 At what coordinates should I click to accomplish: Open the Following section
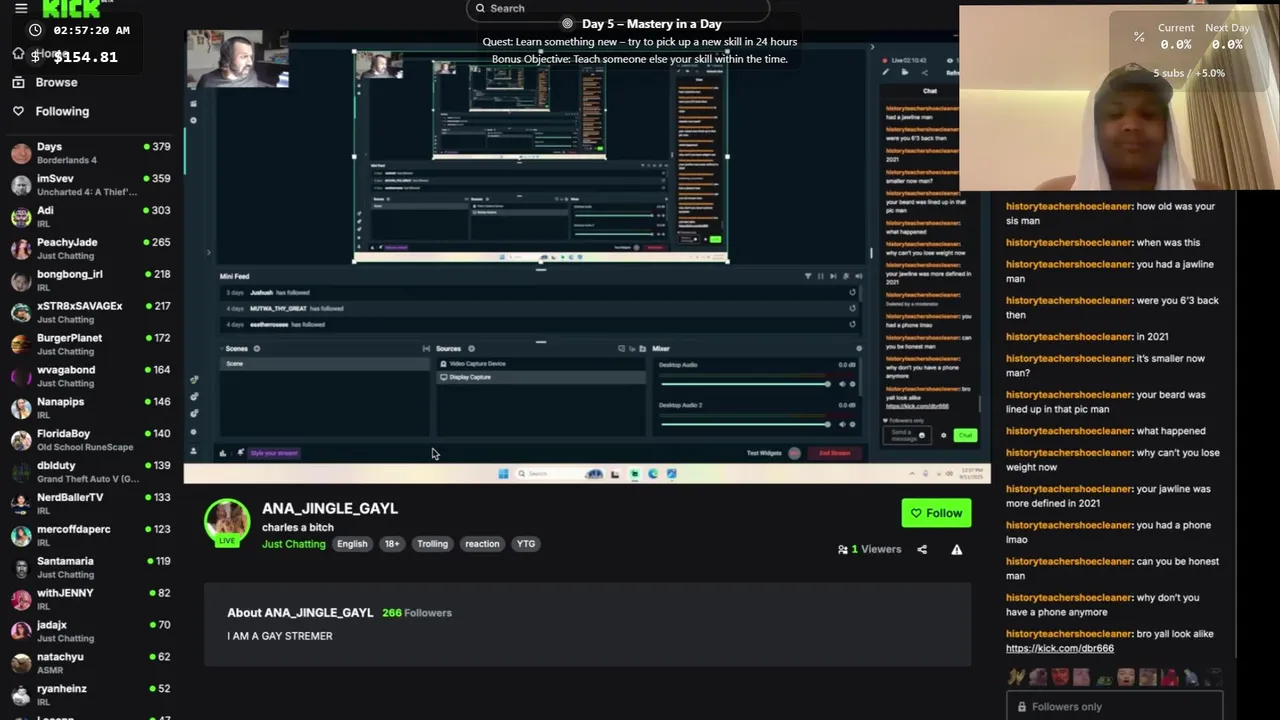tap(62, 111)
